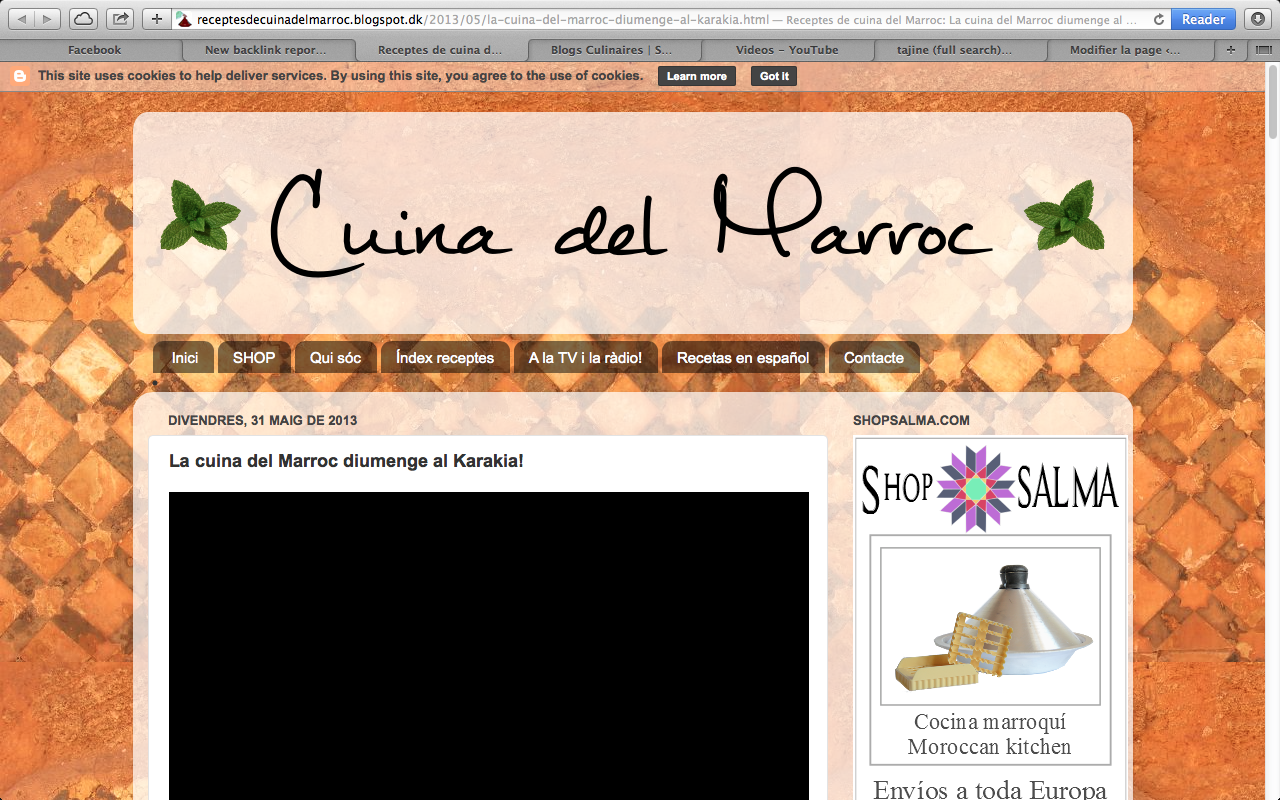Go to the SHOP page

[x=254, y=357]
